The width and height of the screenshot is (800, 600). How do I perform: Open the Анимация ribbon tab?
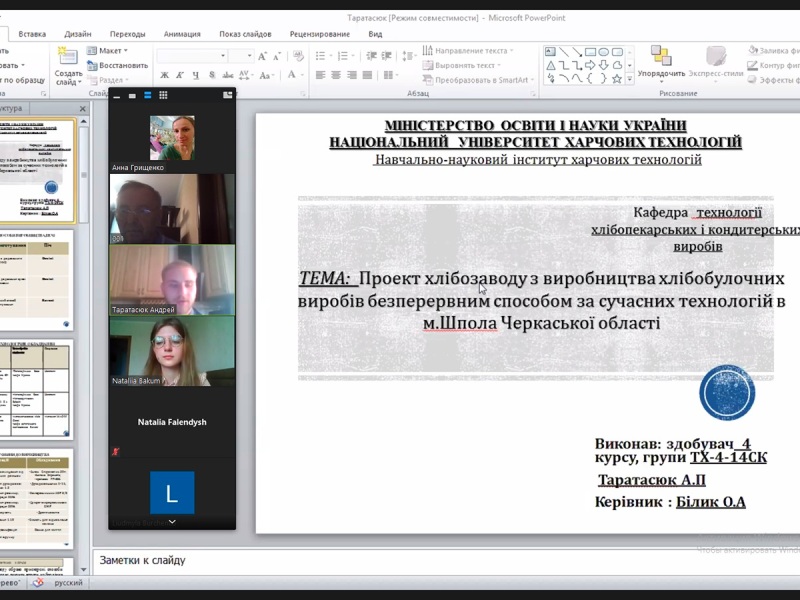(x=181, y=33)
